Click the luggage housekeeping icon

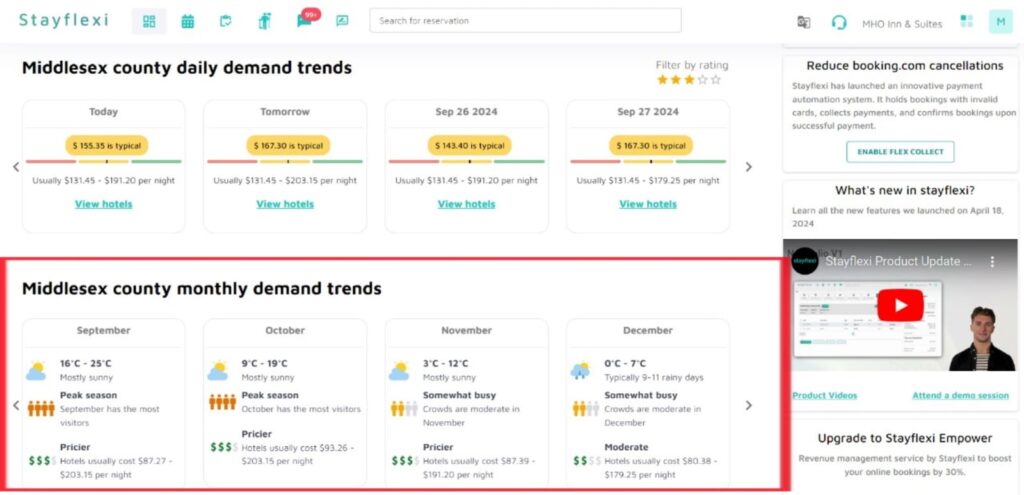point(264,21)
